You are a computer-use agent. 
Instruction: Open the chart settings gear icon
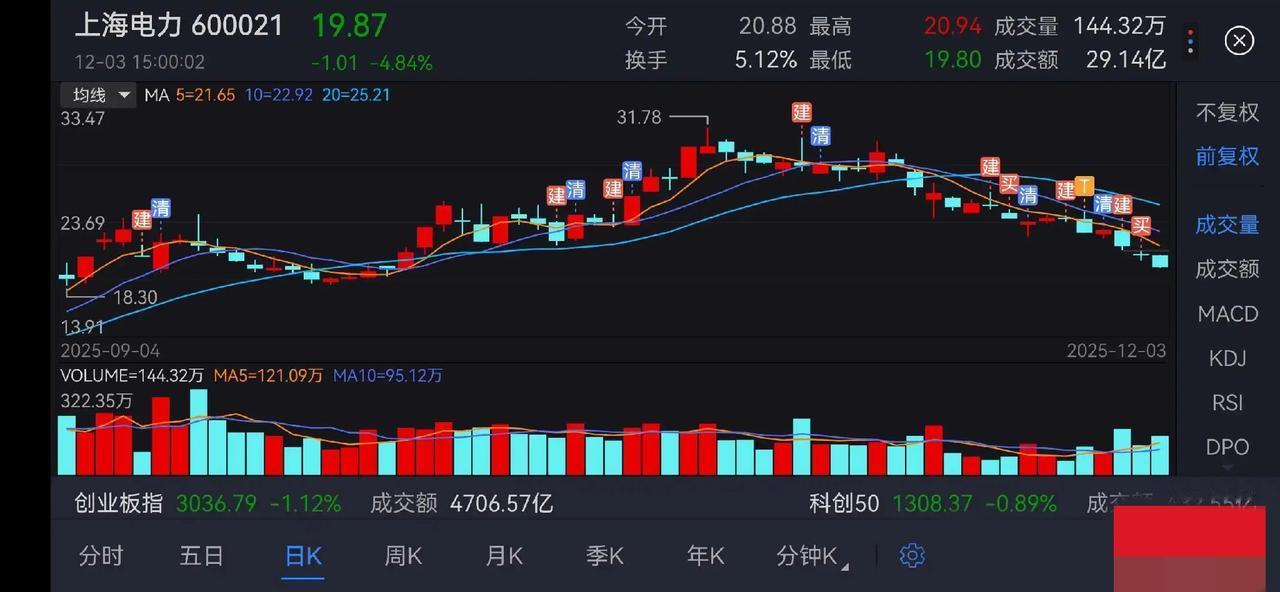pos(911,555)
